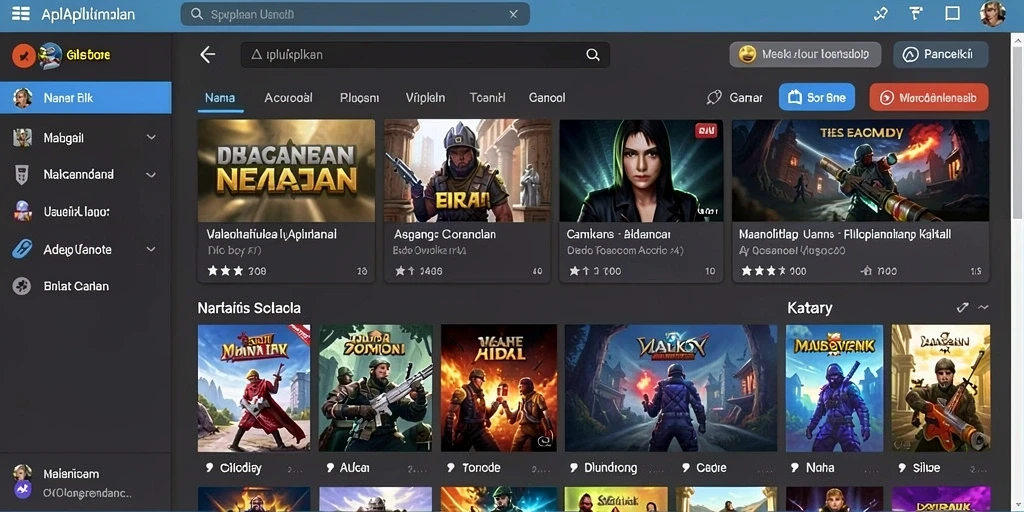Click the square window icon in title bar

(x=952, y=14)
